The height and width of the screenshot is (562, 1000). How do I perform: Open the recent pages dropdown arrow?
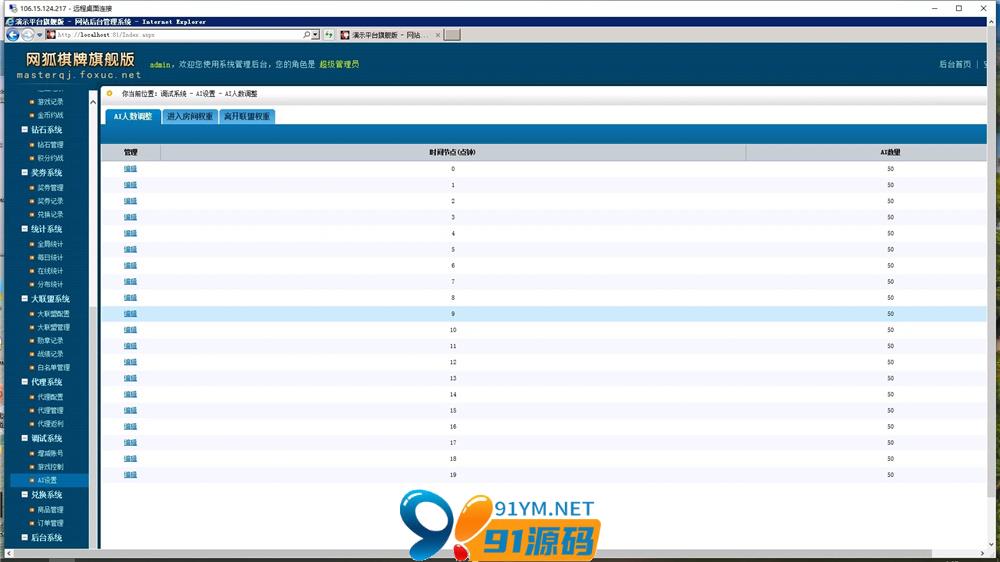(40, 35)
